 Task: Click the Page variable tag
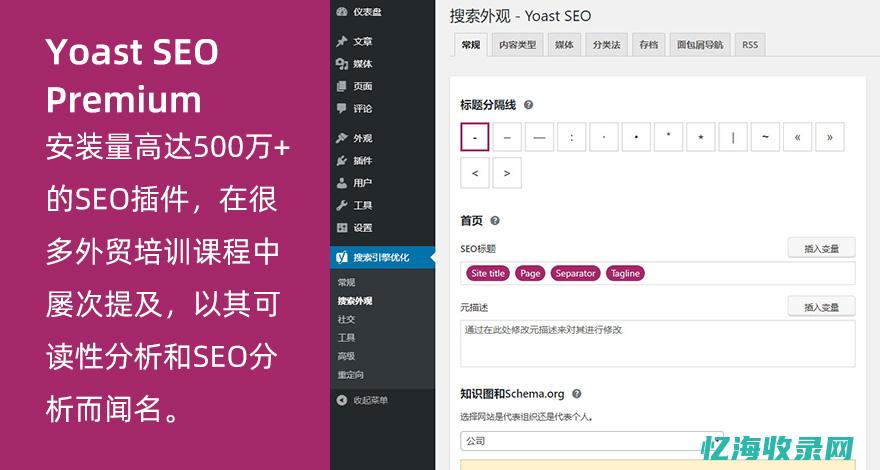coord(530,273)
